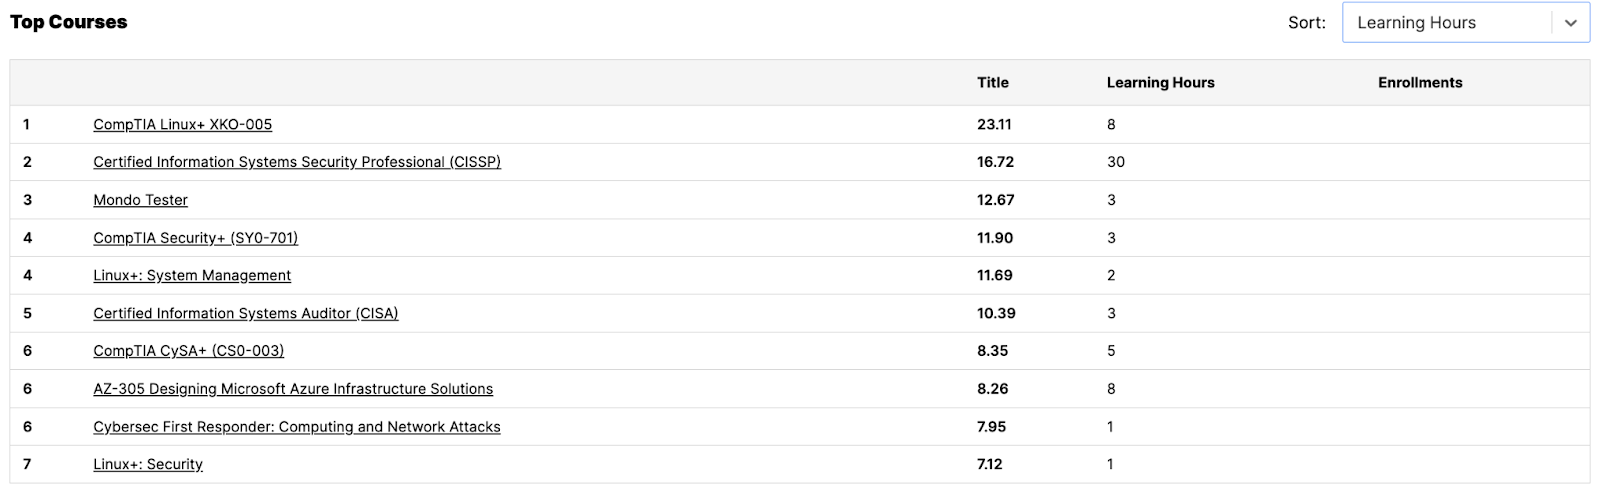
Task: Click rank number 1 in the table
Action: coord(26,125)
